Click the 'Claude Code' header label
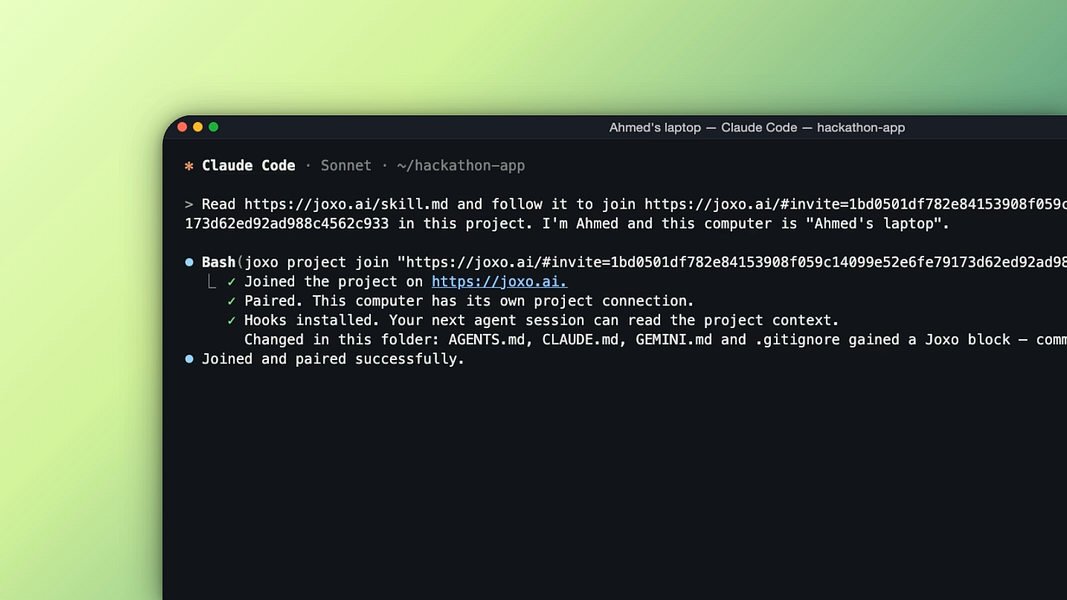1067x600 pixels. (248, 165)
